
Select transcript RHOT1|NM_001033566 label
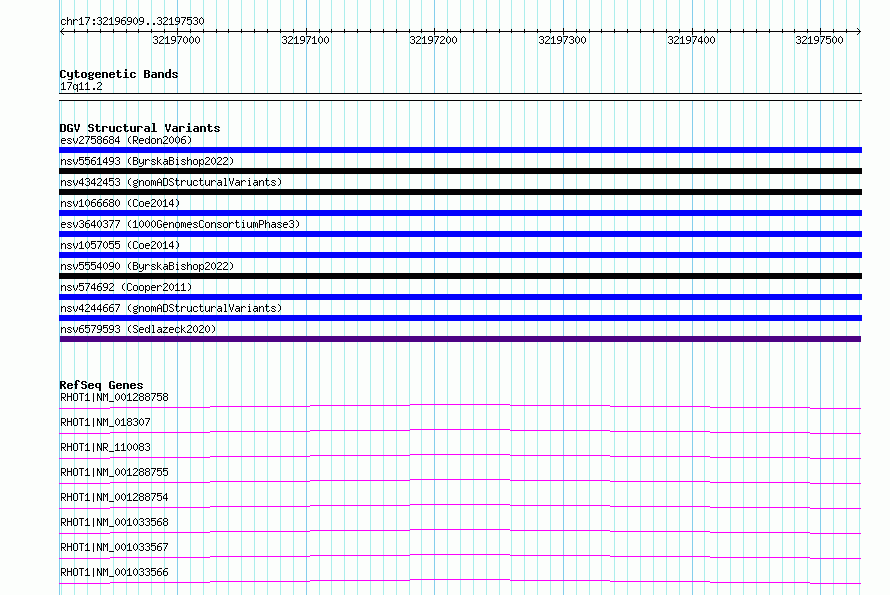coord(114,572)
